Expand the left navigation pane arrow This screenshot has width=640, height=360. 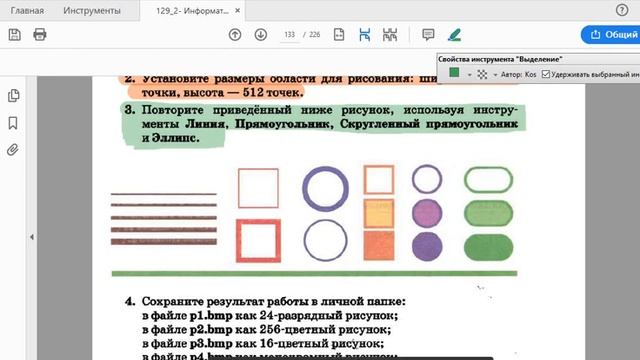32,237
